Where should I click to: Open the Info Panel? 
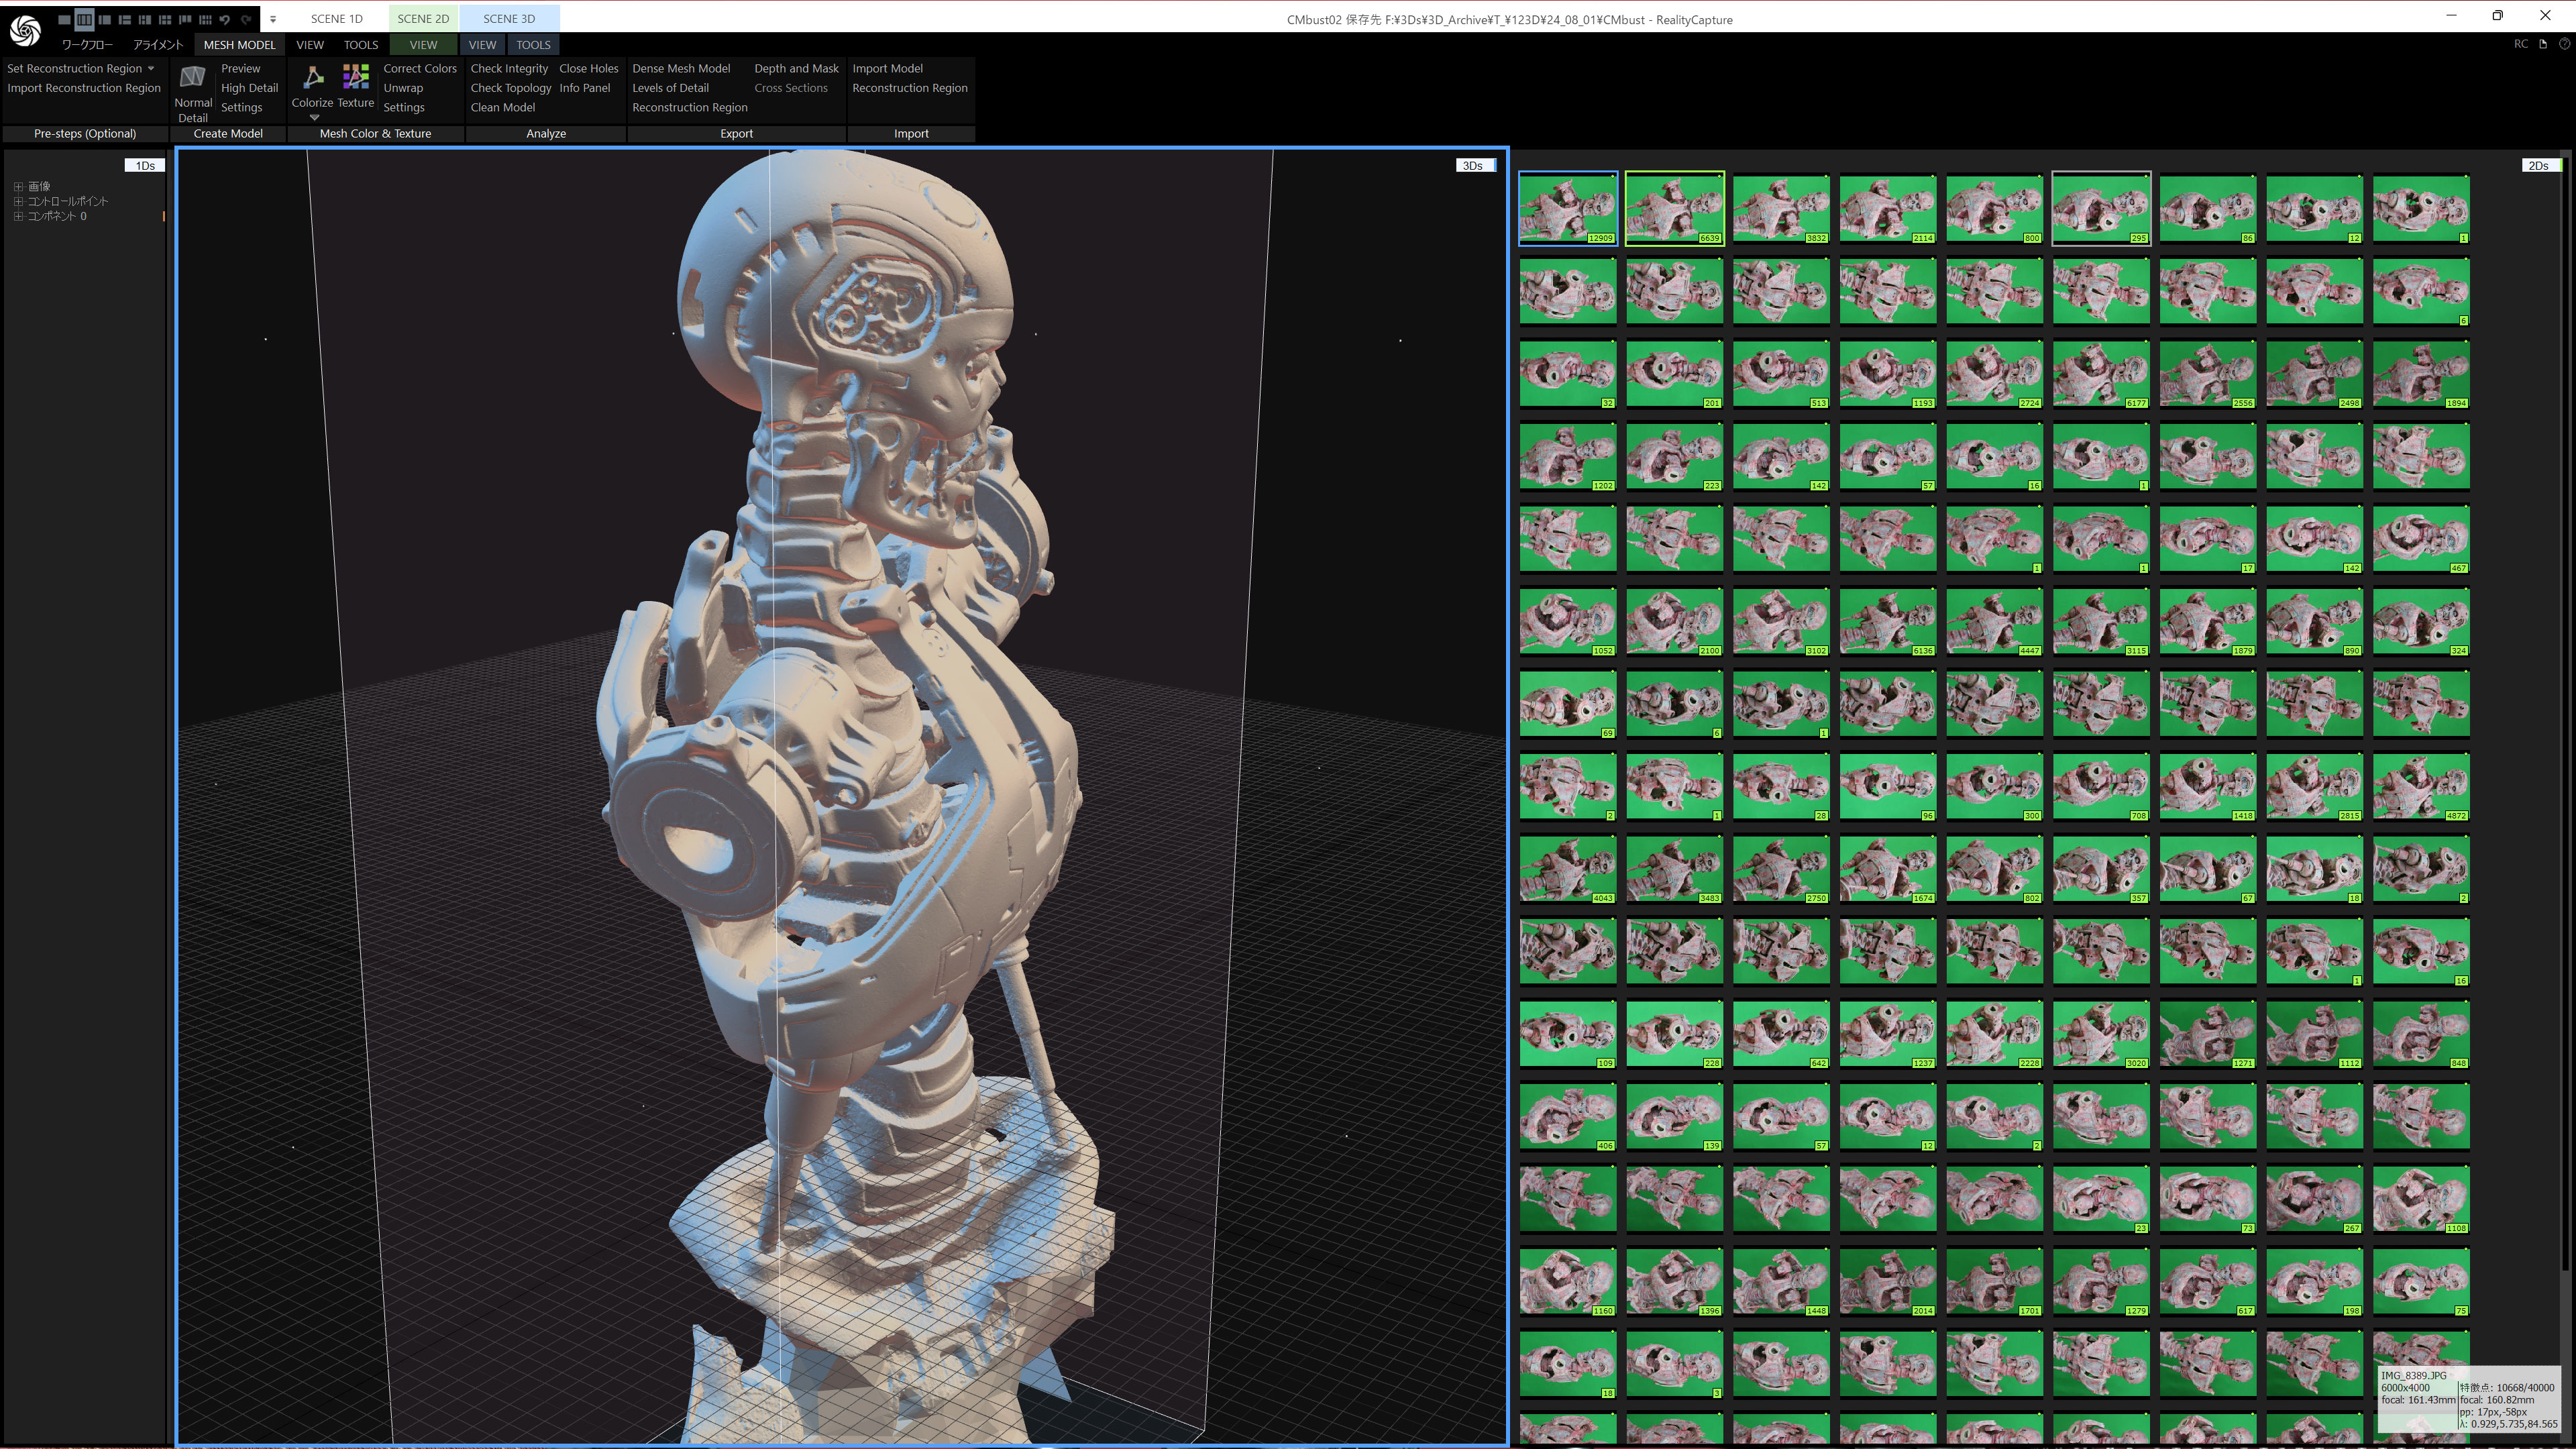point(584,88)
